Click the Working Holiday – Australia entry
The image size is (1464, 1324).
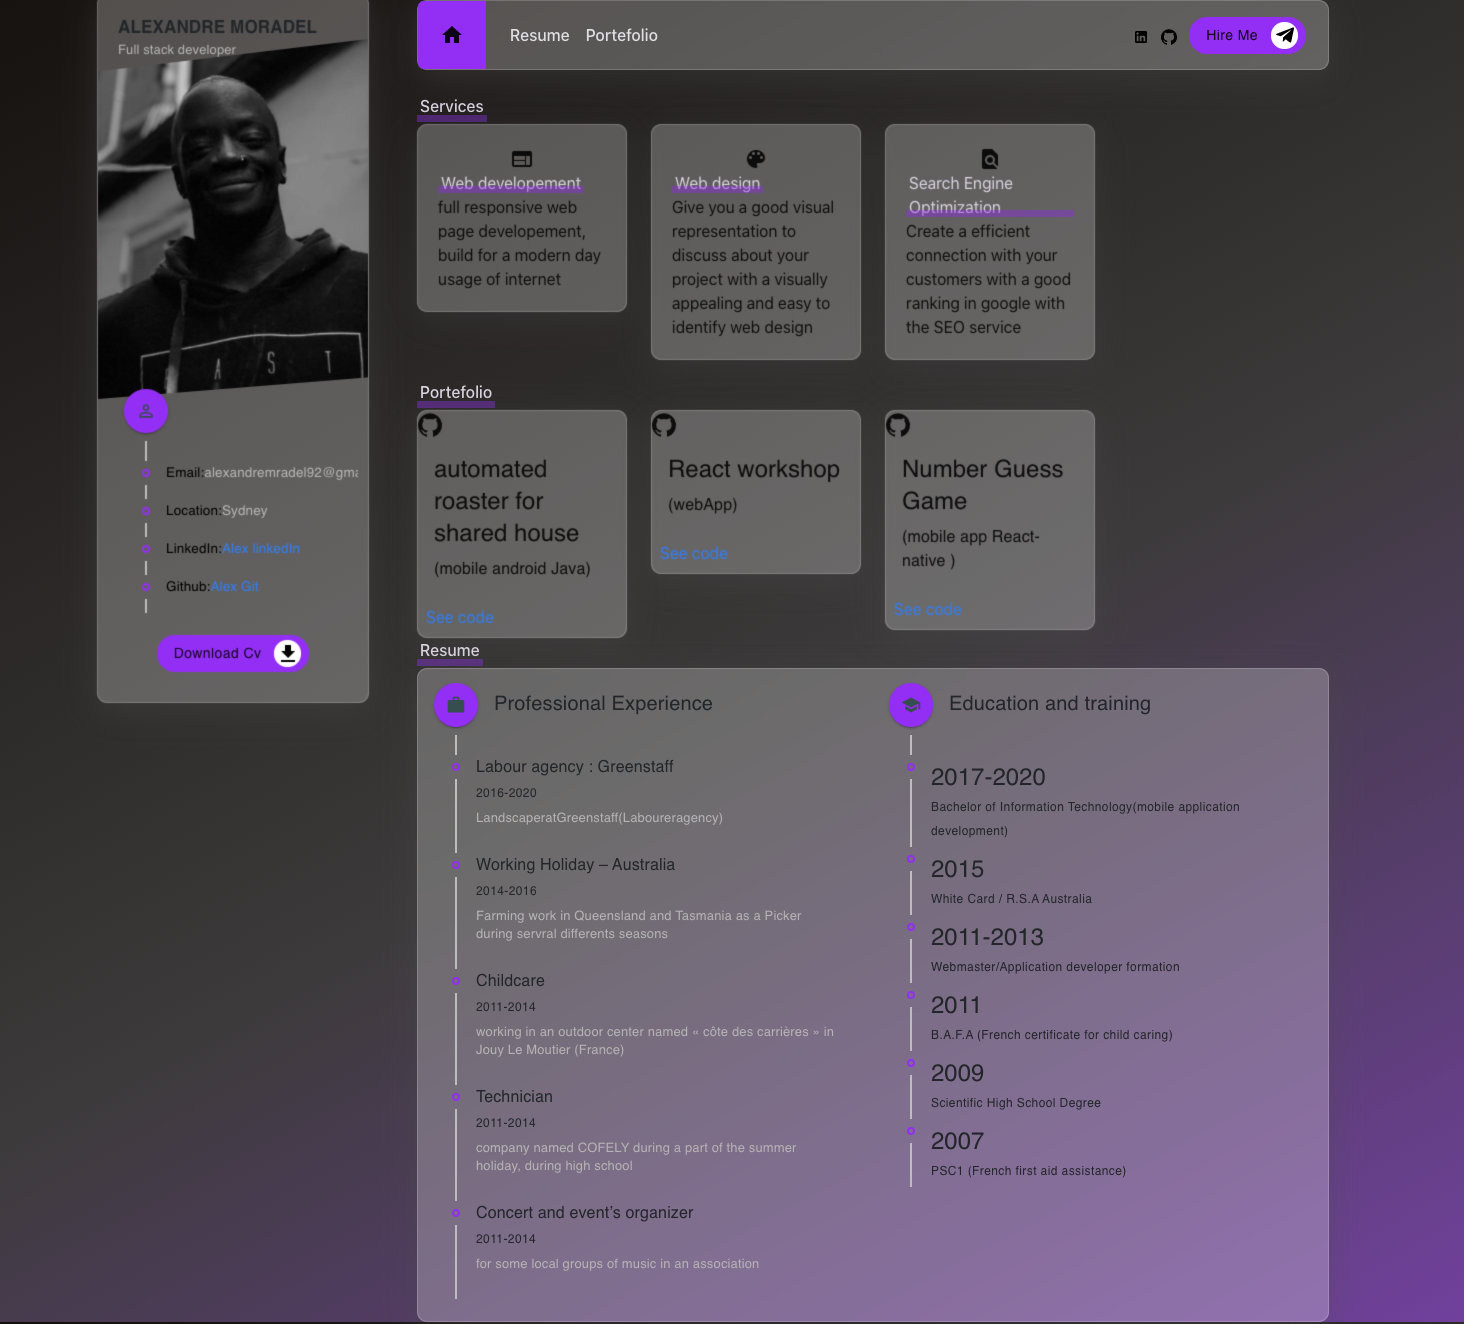pyautogui.click(x=575, y=865)
